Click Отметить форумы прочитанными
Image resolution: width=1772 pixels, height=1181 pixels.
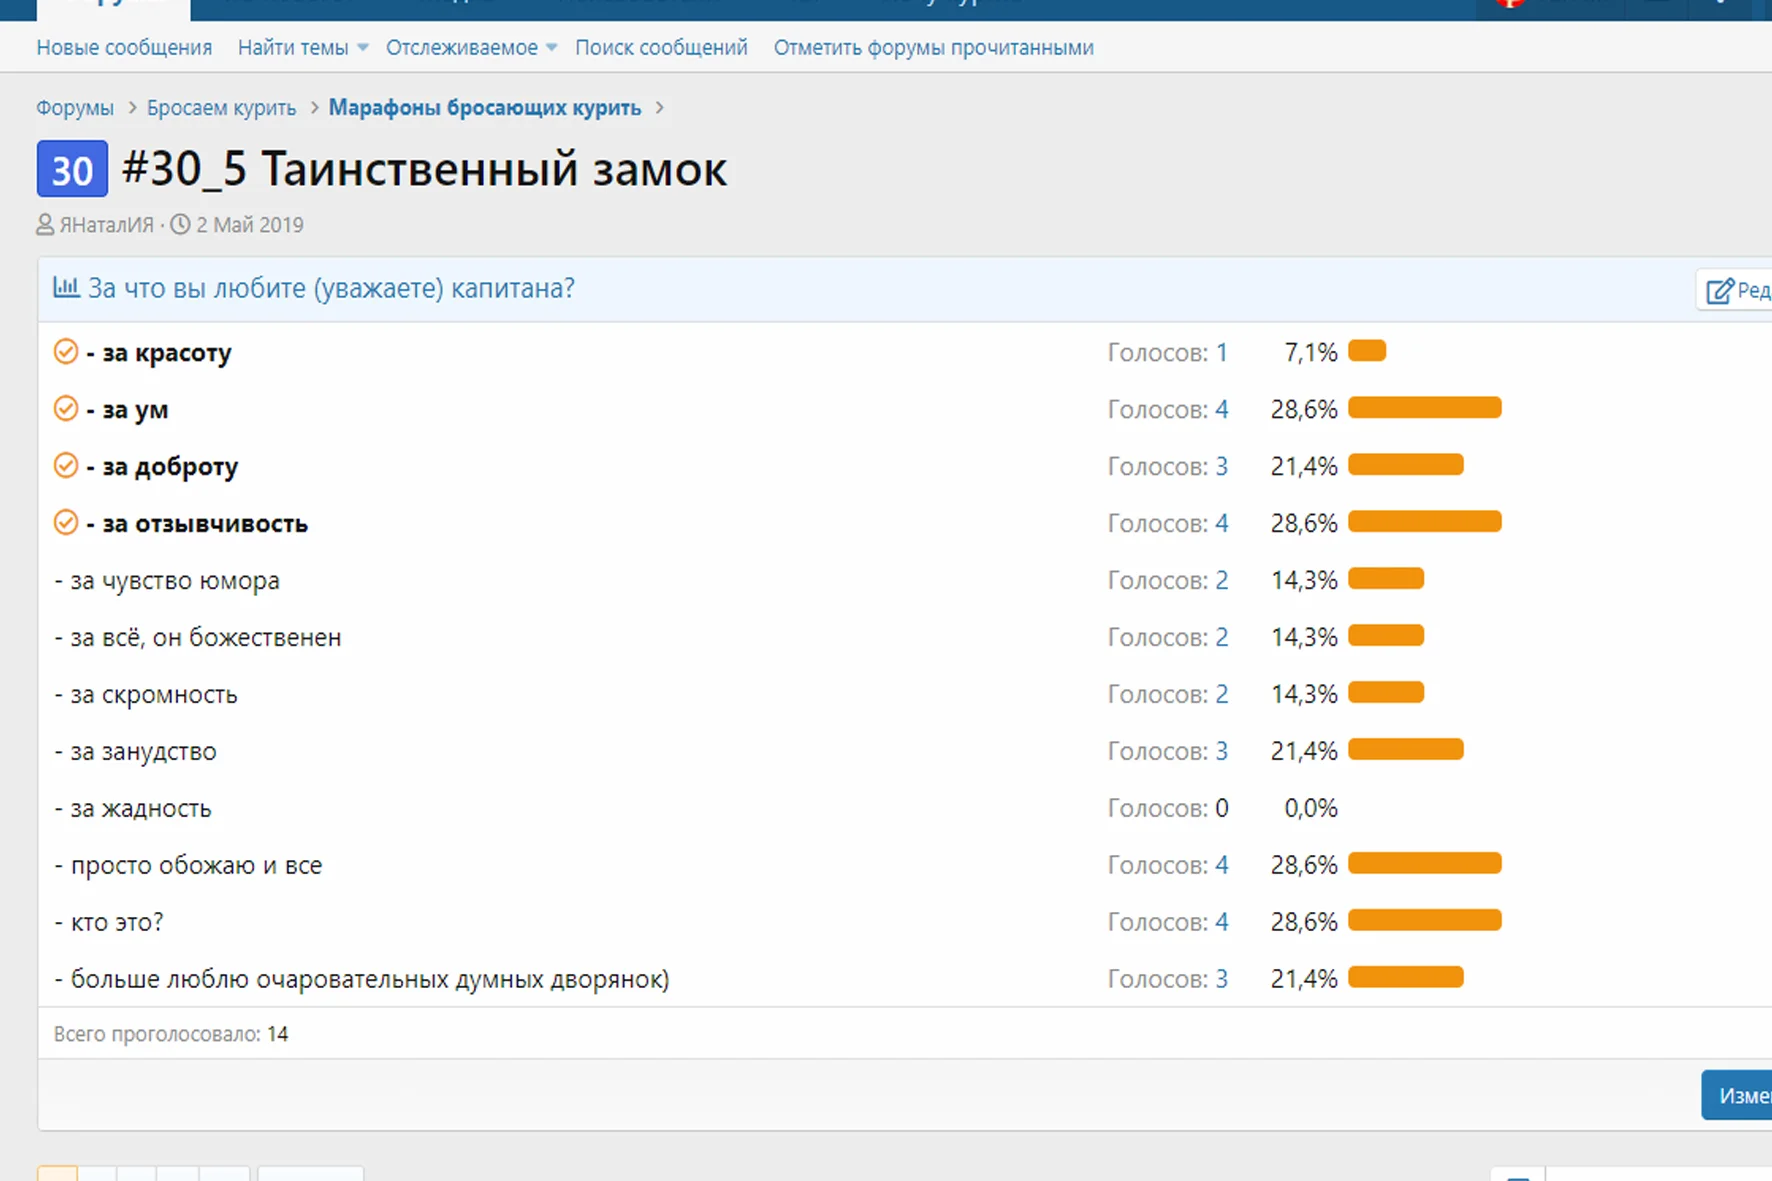coord(933,48)
